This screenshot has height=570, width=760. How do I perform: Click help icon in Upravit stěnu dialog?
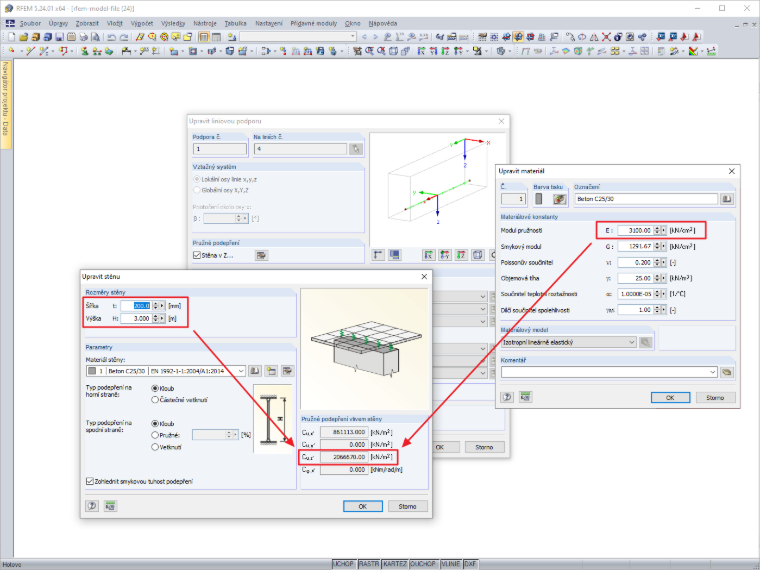click(x=92, y=506)
